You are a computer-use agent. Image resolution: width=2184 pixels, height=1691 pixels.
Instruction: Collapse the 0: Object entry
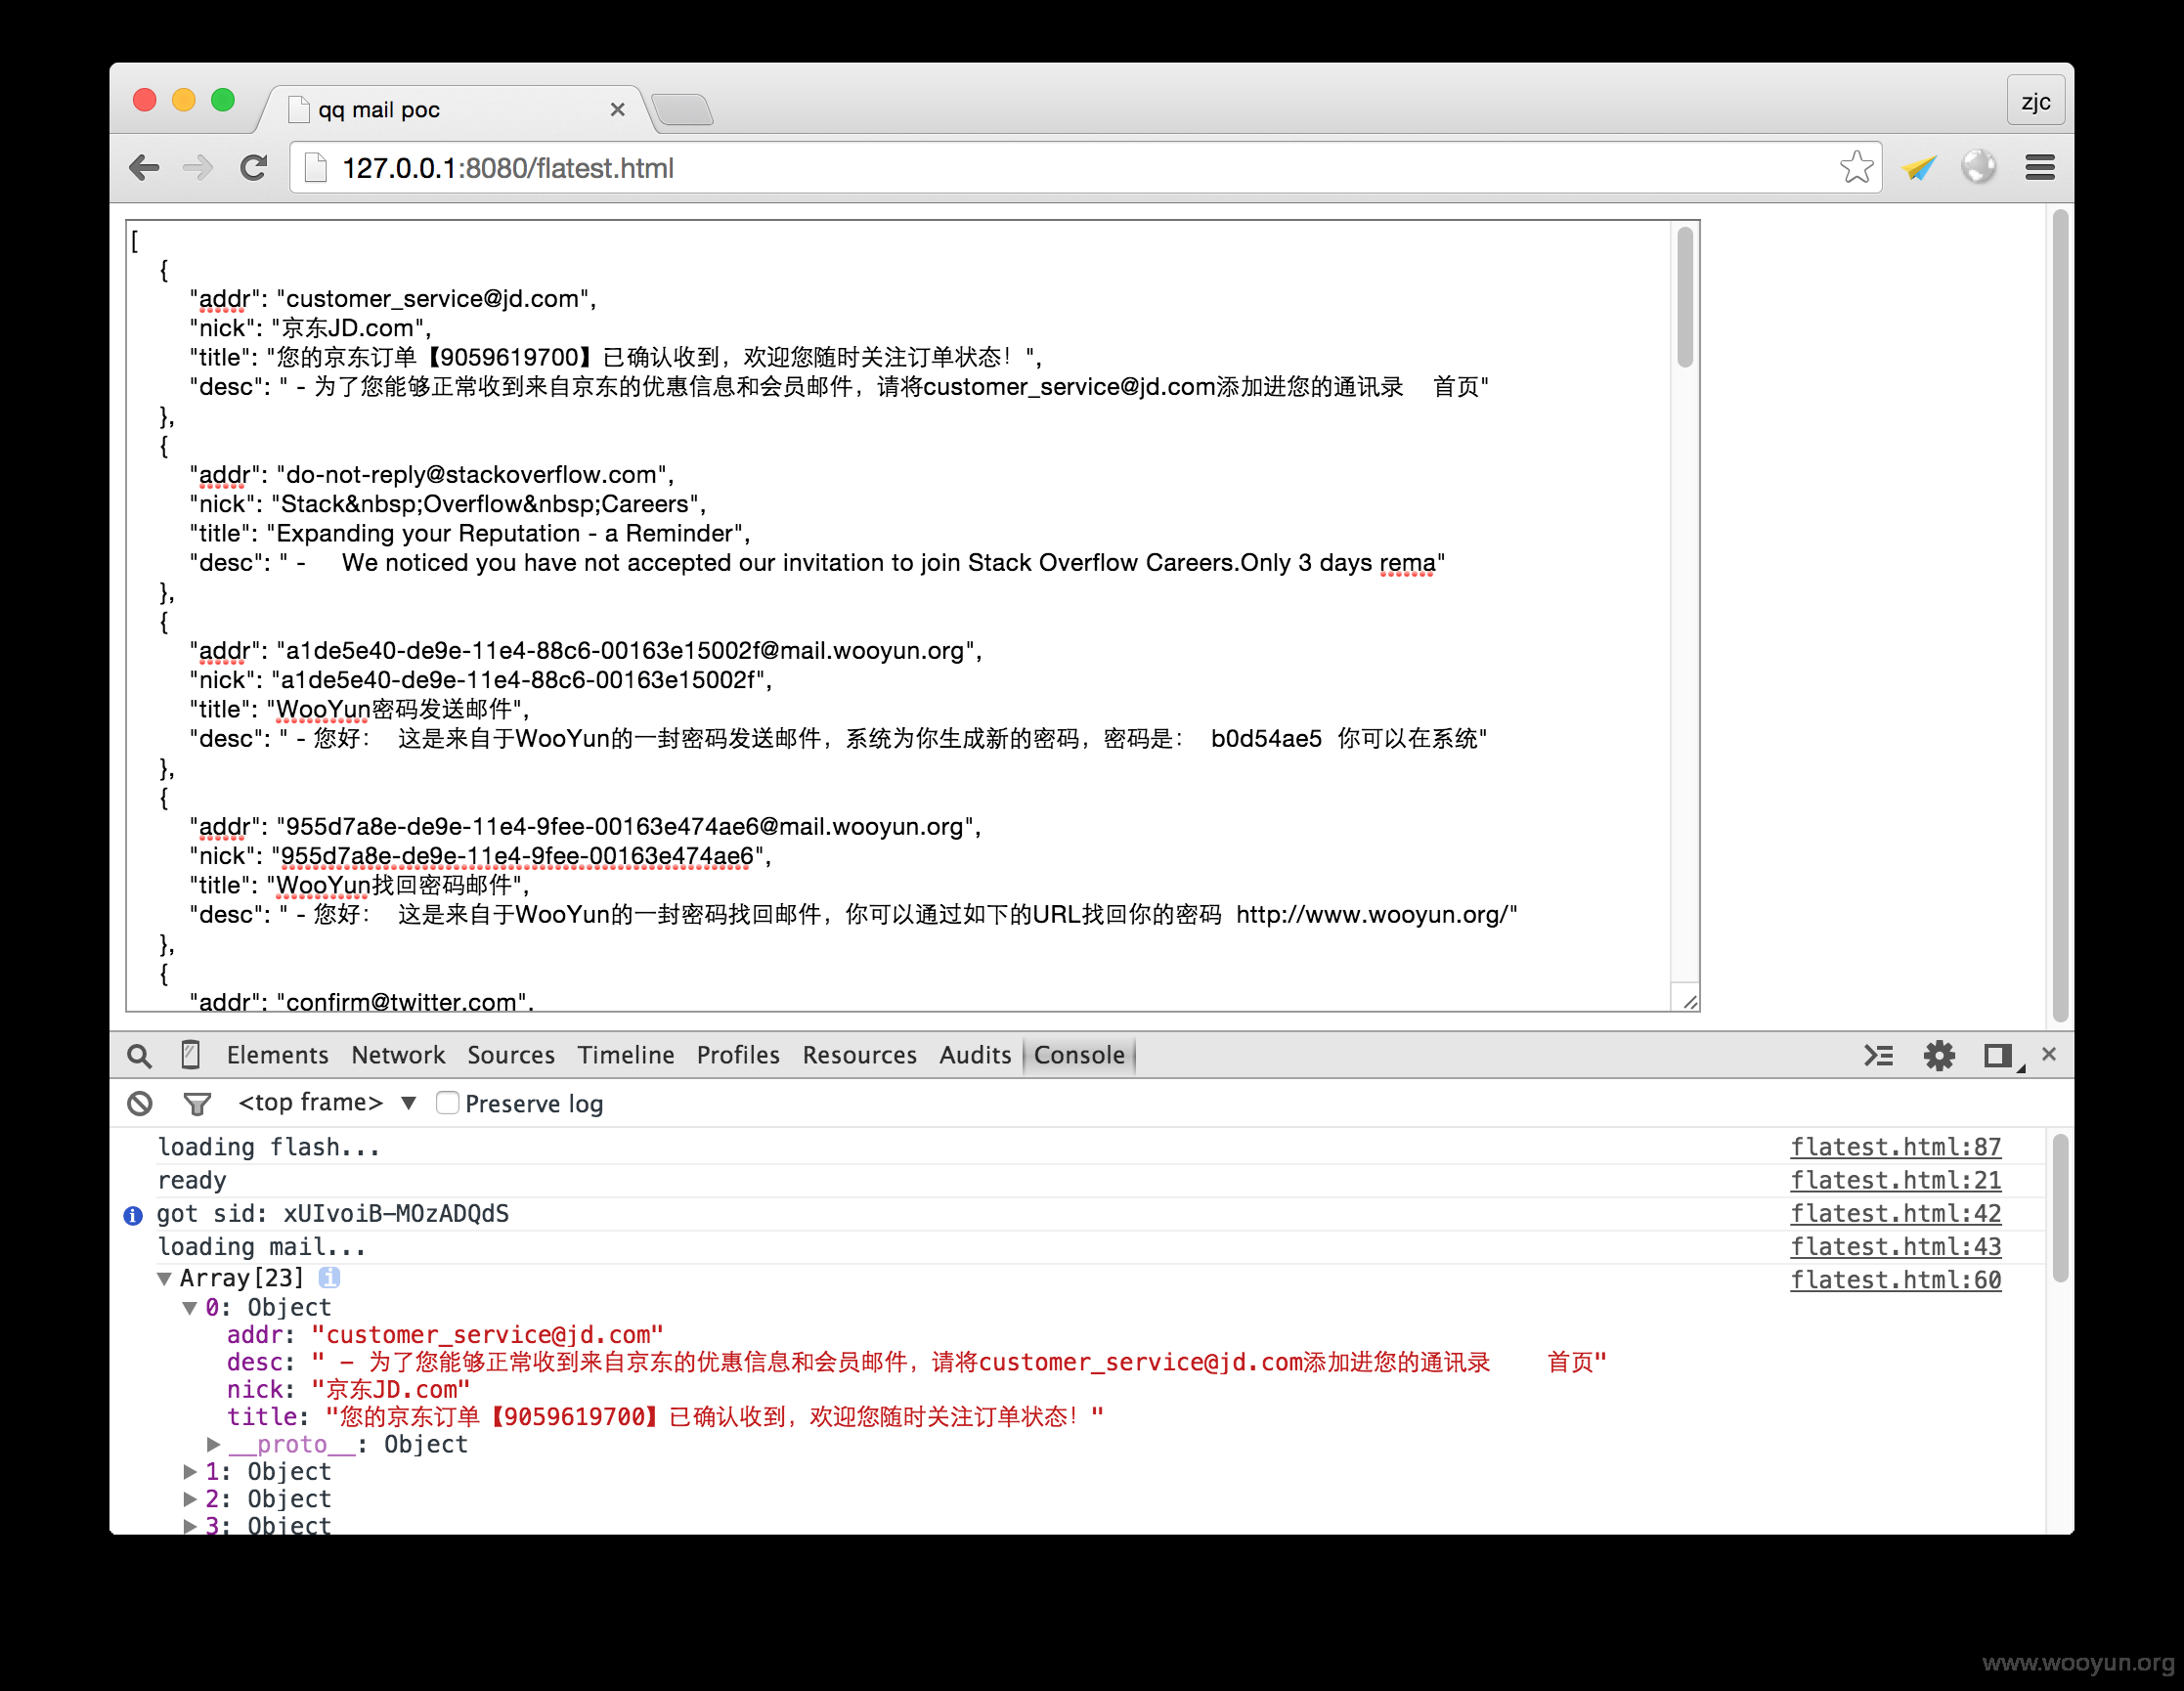click(189, 1307)
